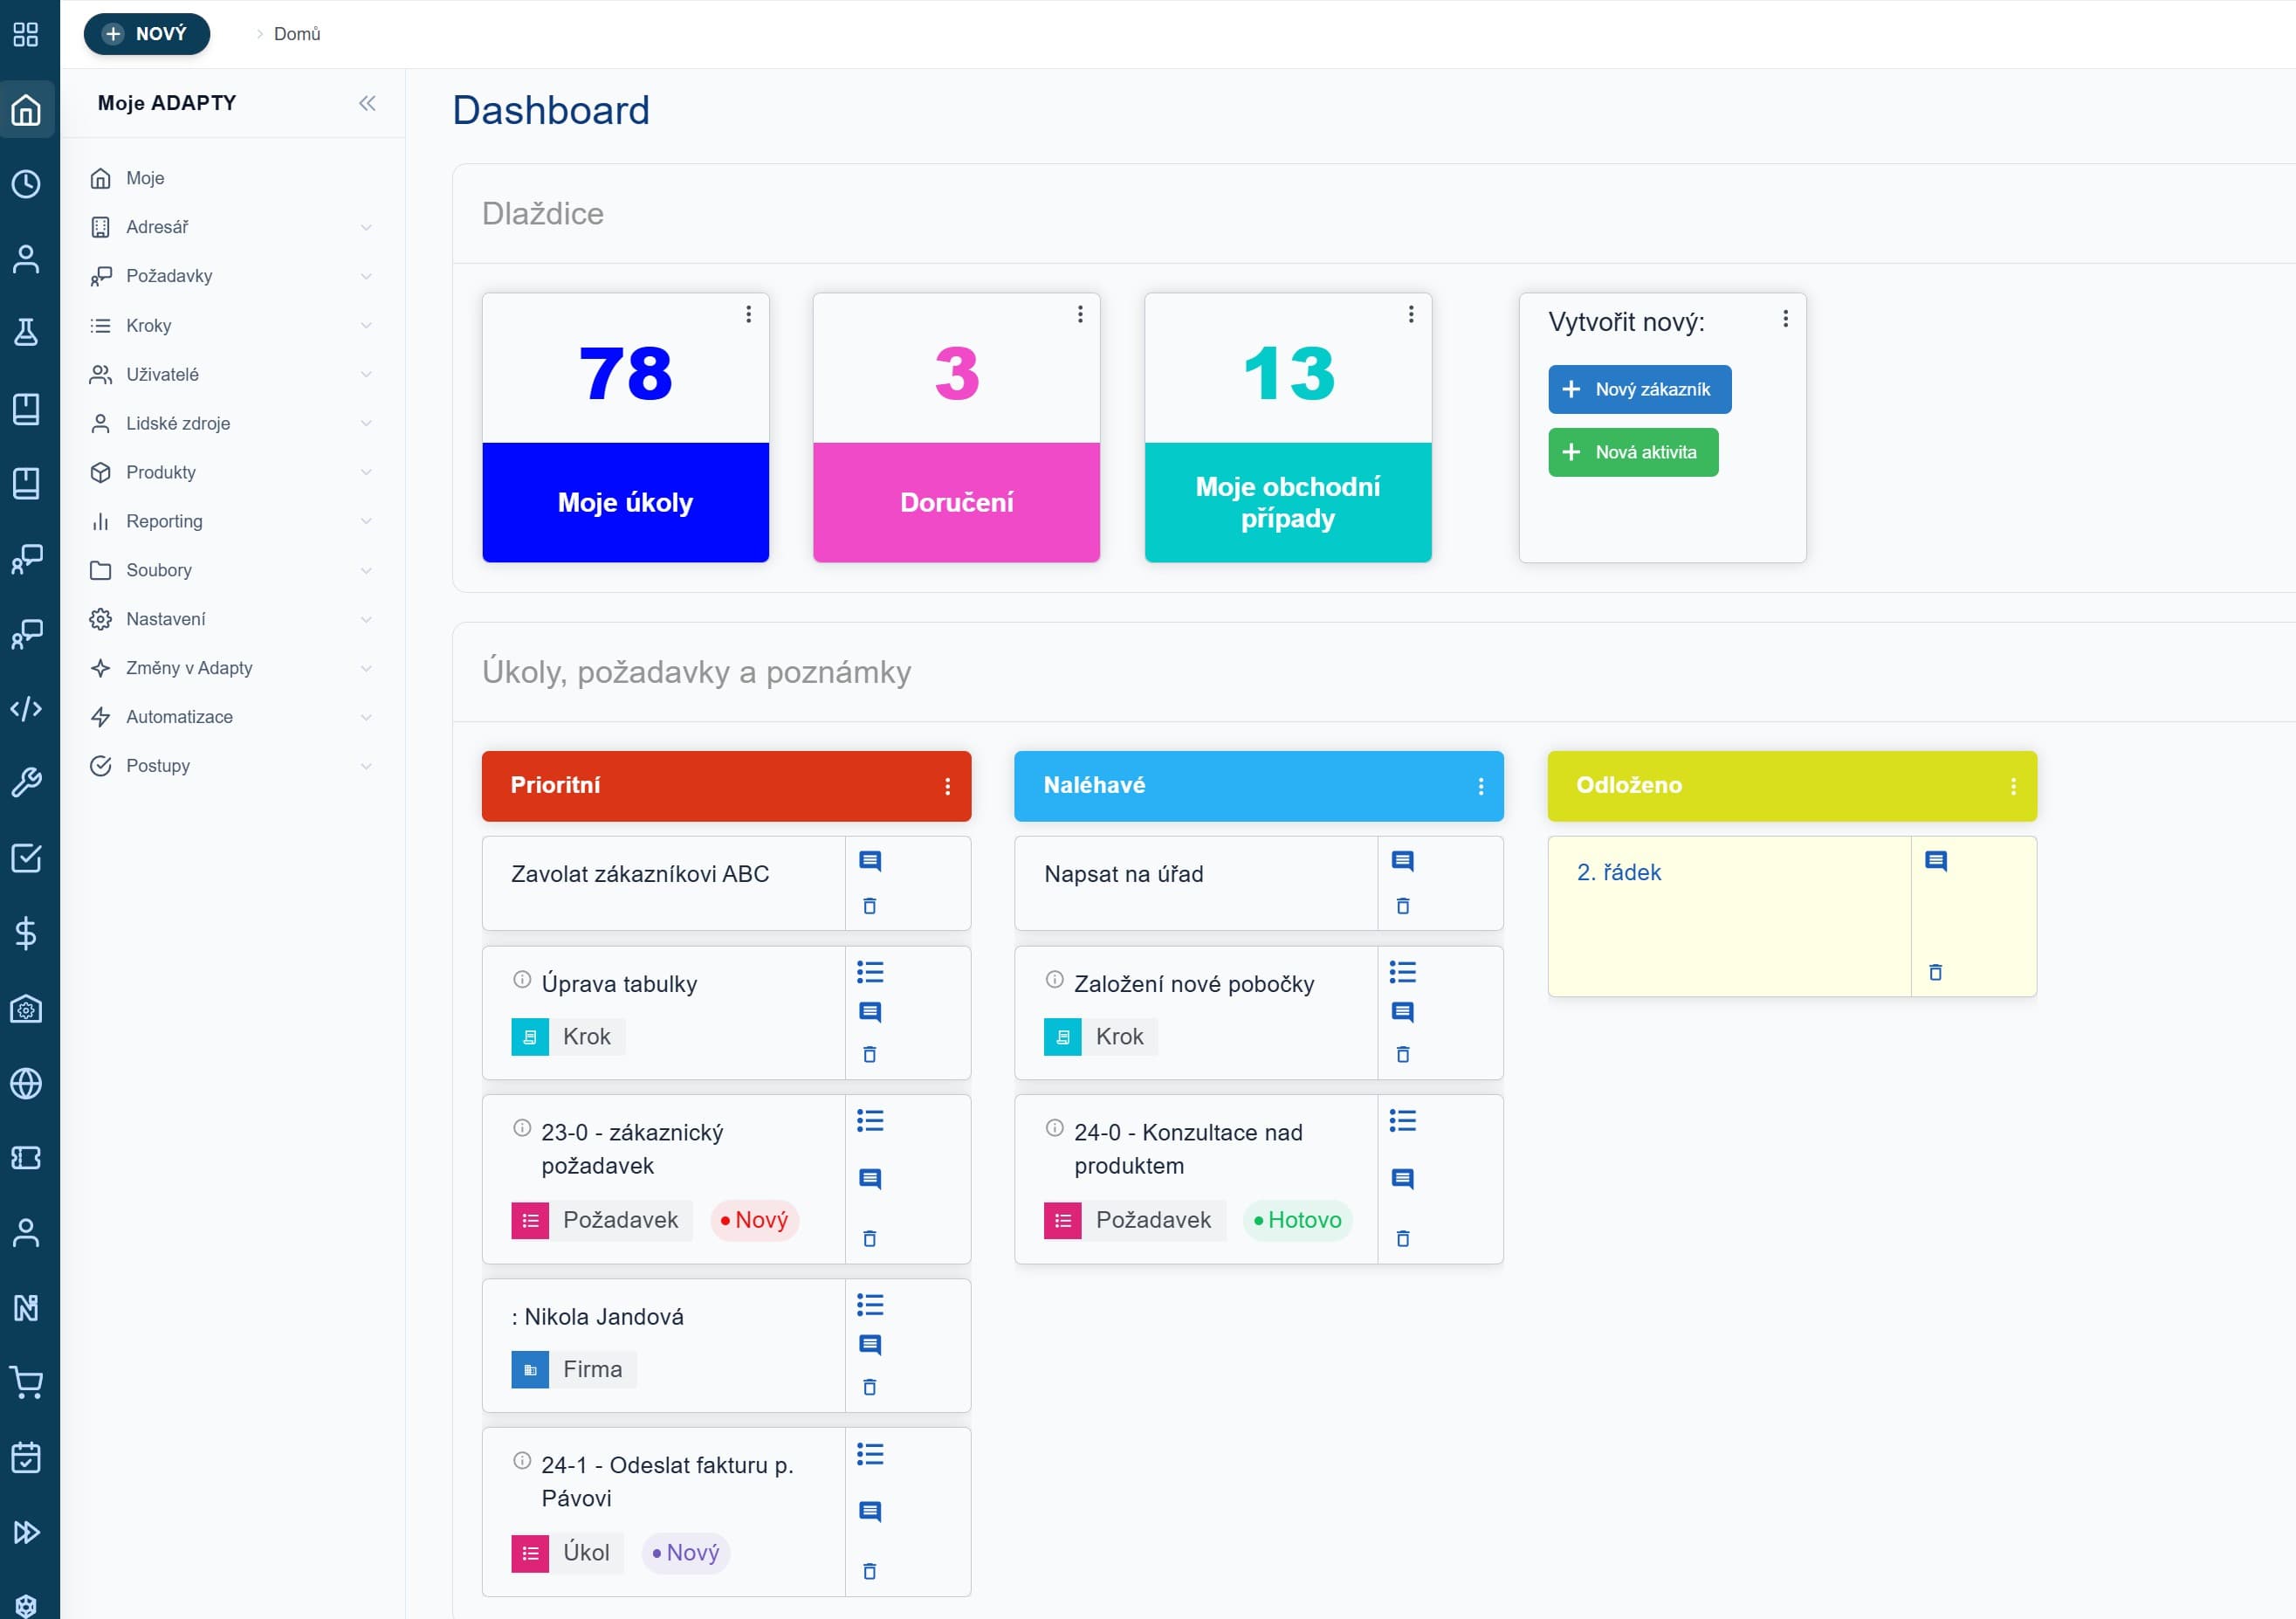This screenshot has height=1619, width=2296.
Task: Open the three-dot menu on Odloženo column header
Action: coord(2013,786)
